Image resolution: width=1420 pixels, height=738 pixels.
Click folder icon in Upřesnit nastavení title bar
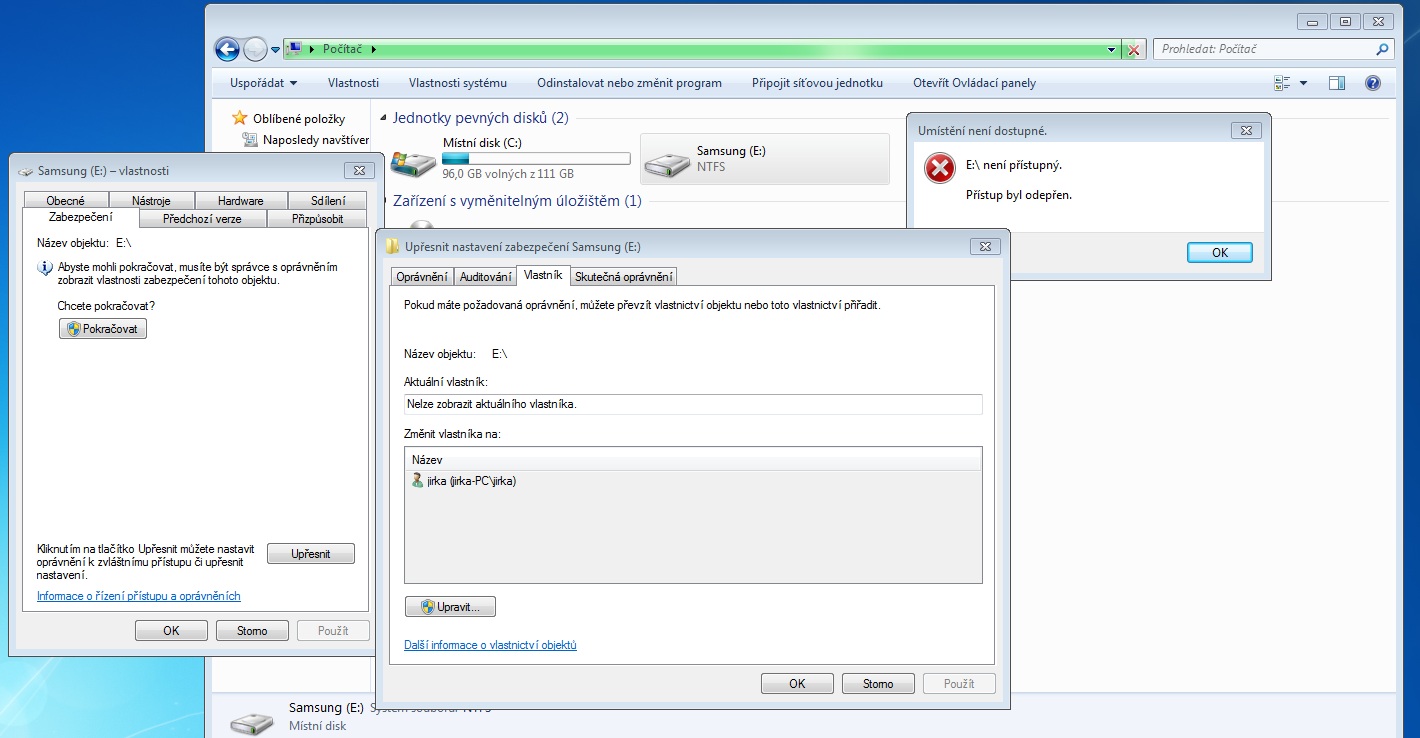[x=393, y=247]
